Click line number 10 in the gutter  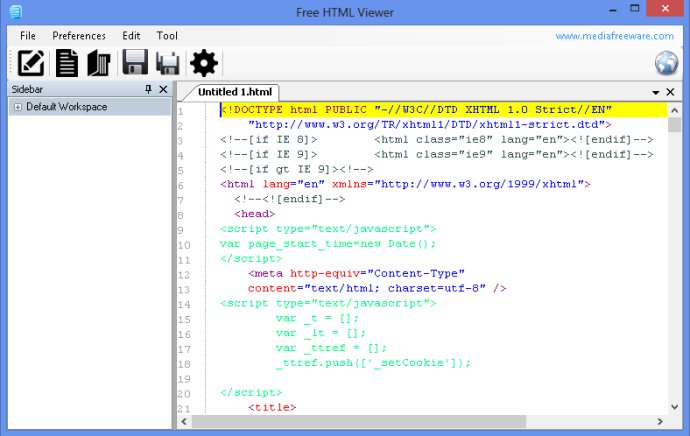tap(184, 245)
